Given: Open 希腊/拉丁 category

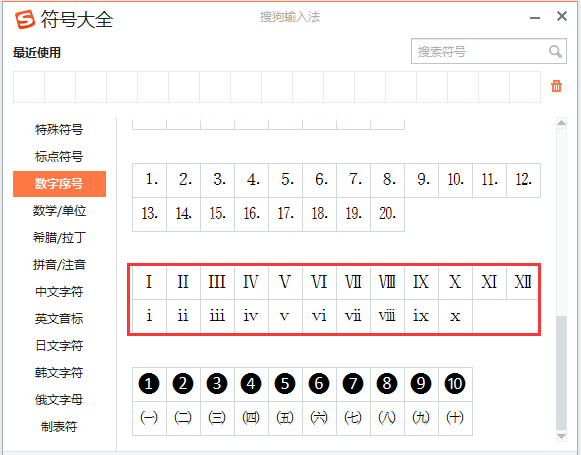Looking at the screenshot, I should [x=59, y=238].
